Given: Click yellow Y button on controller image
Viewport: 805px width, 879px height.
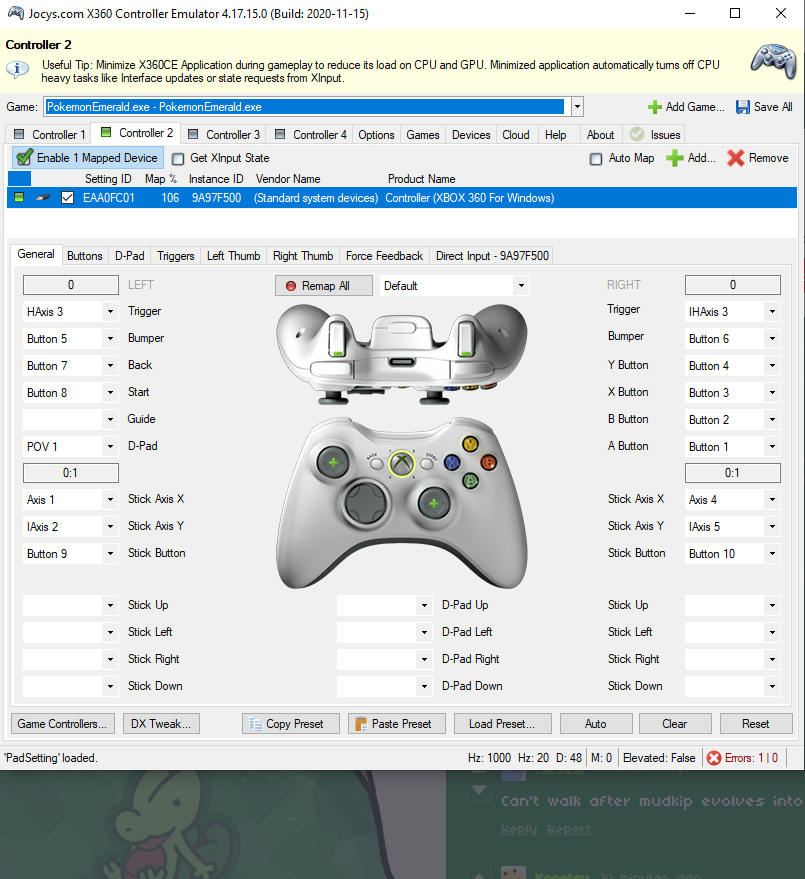Looking at the screenshot, I should click(x=470, y=445).
